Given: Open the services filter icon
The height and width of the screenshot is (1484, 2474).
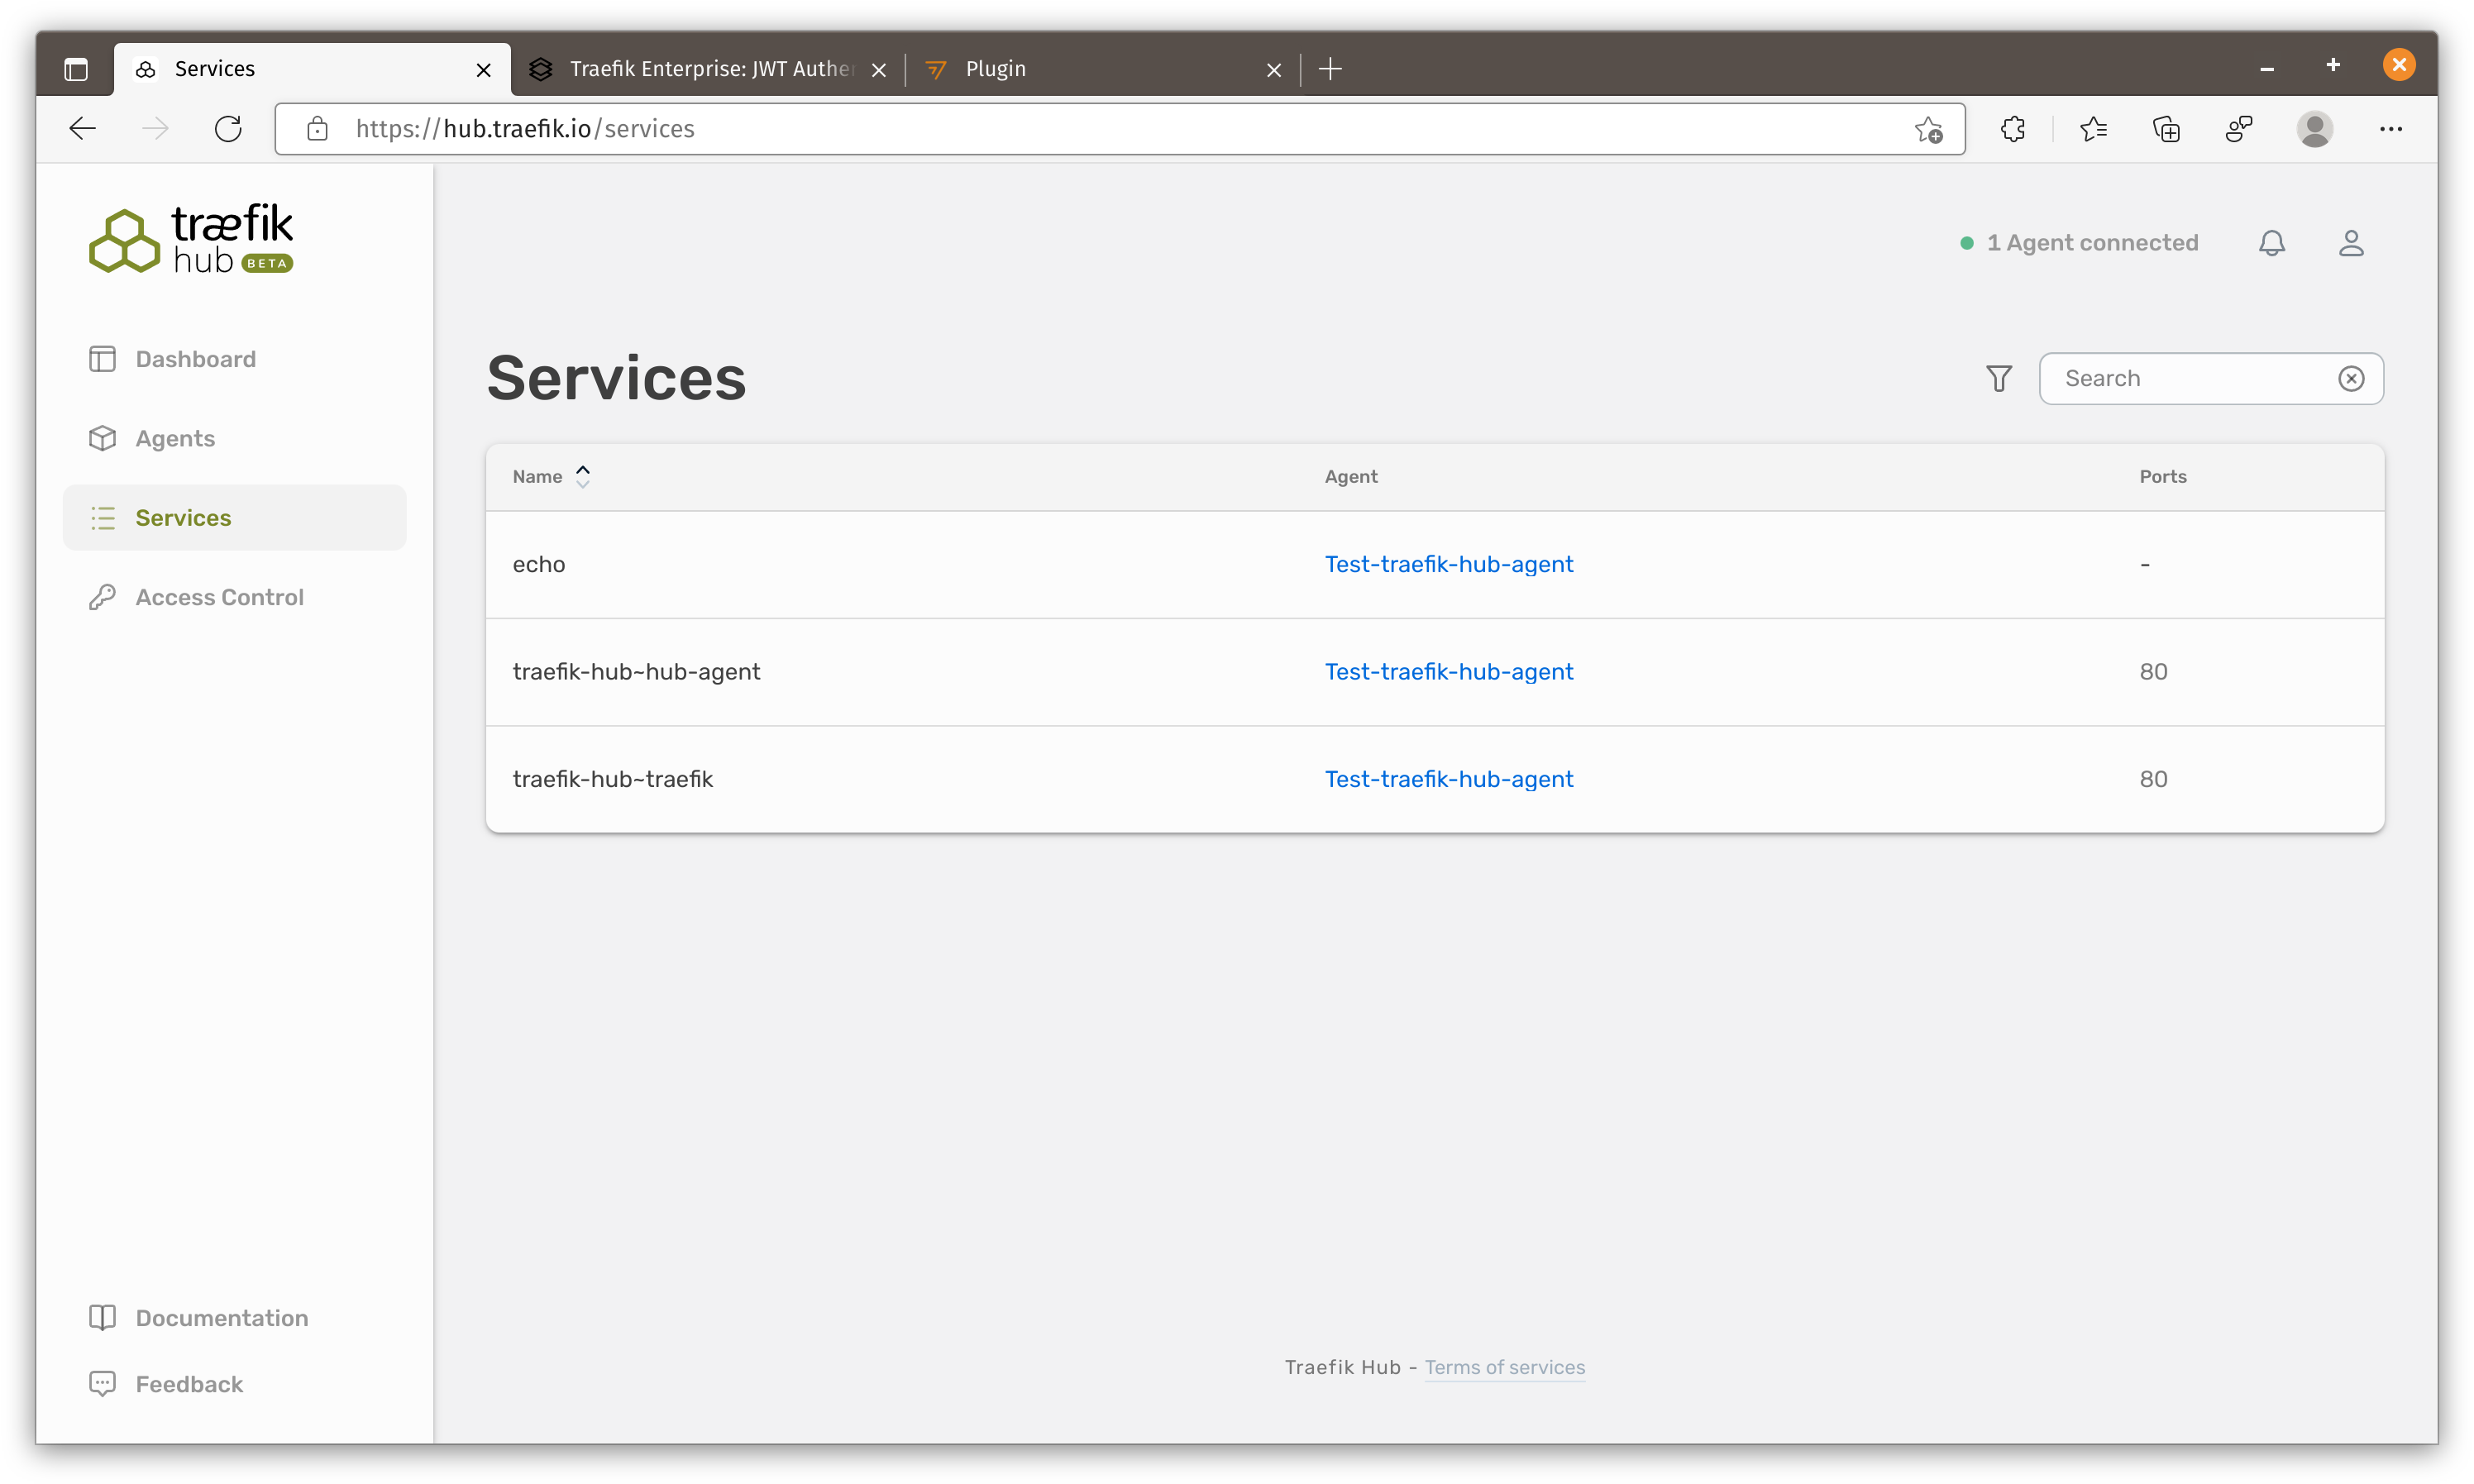Looking at the screenshot, I should tap(1998, 378).
